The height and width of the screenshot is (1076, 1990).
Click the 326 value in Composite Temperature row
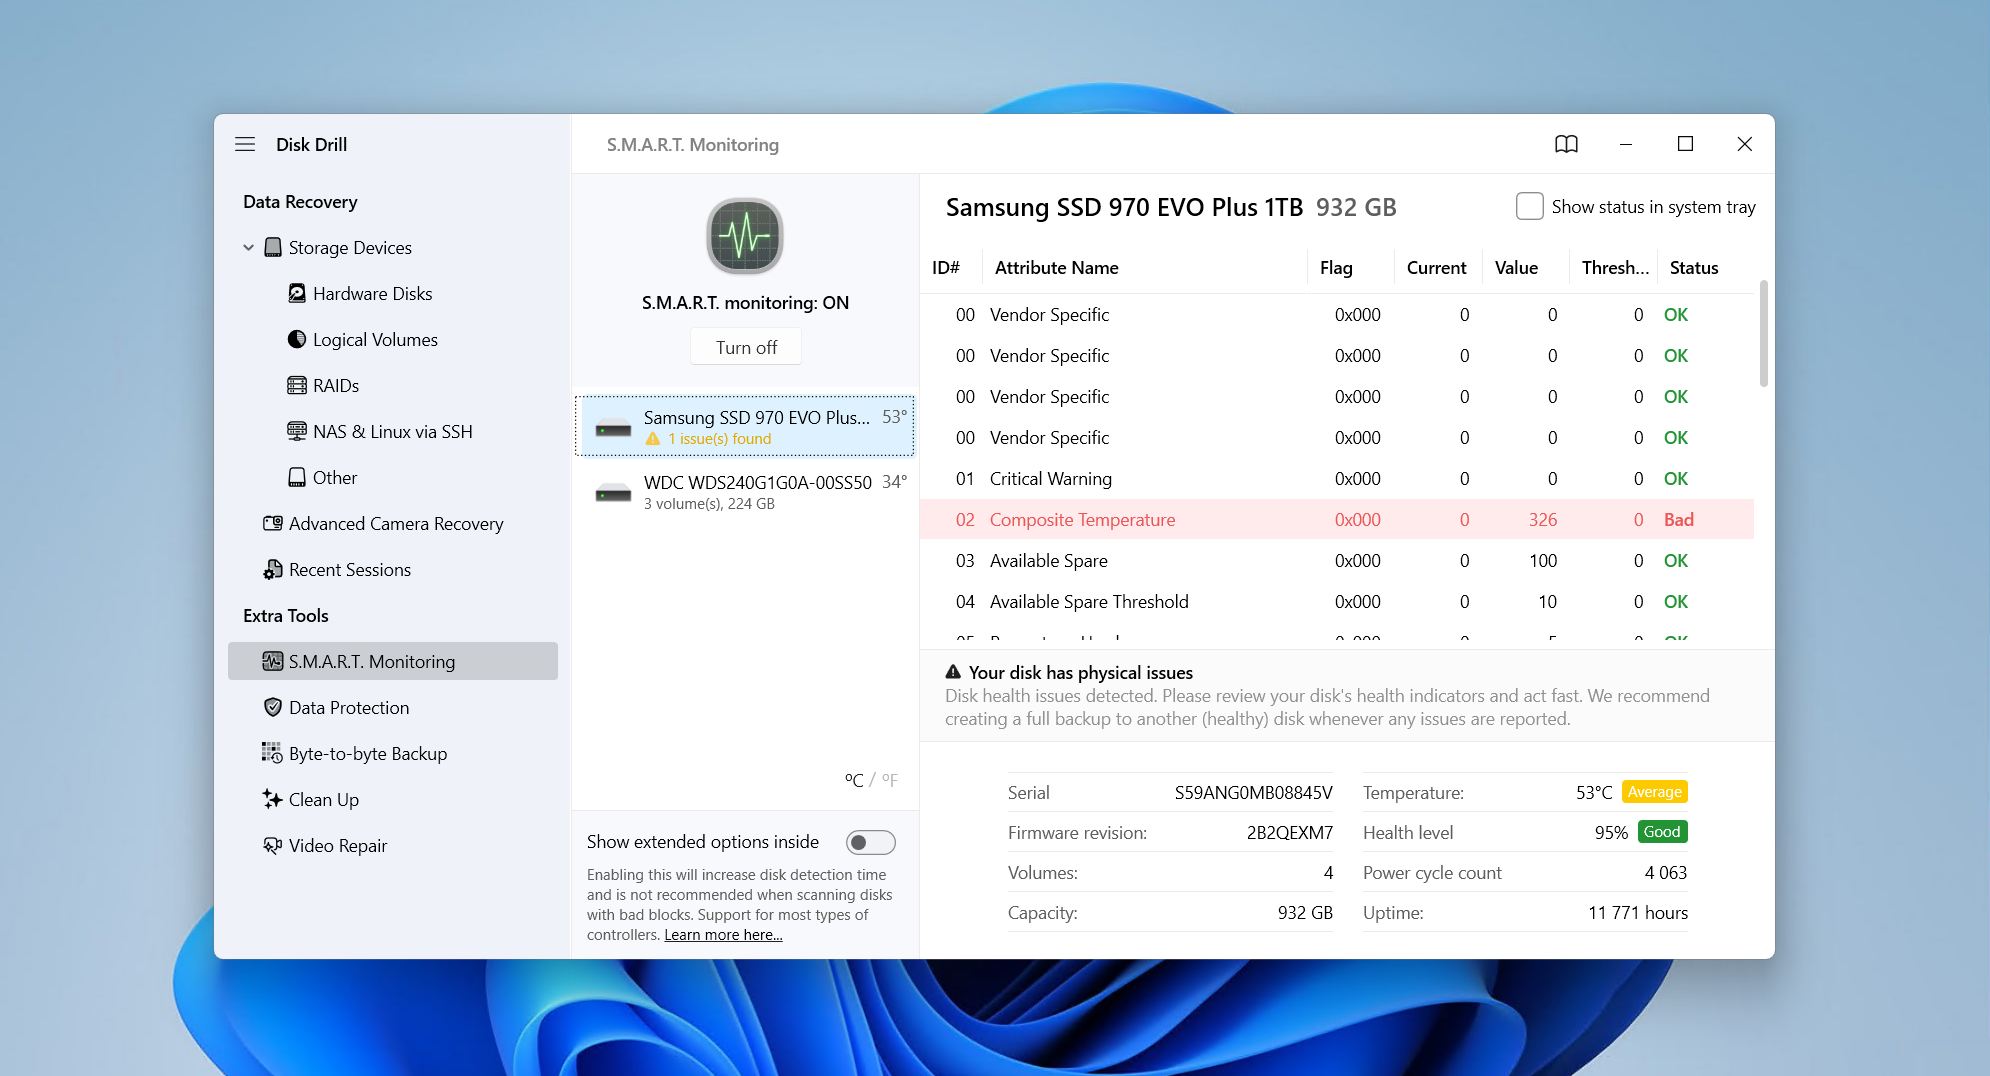coord(1542,519)
